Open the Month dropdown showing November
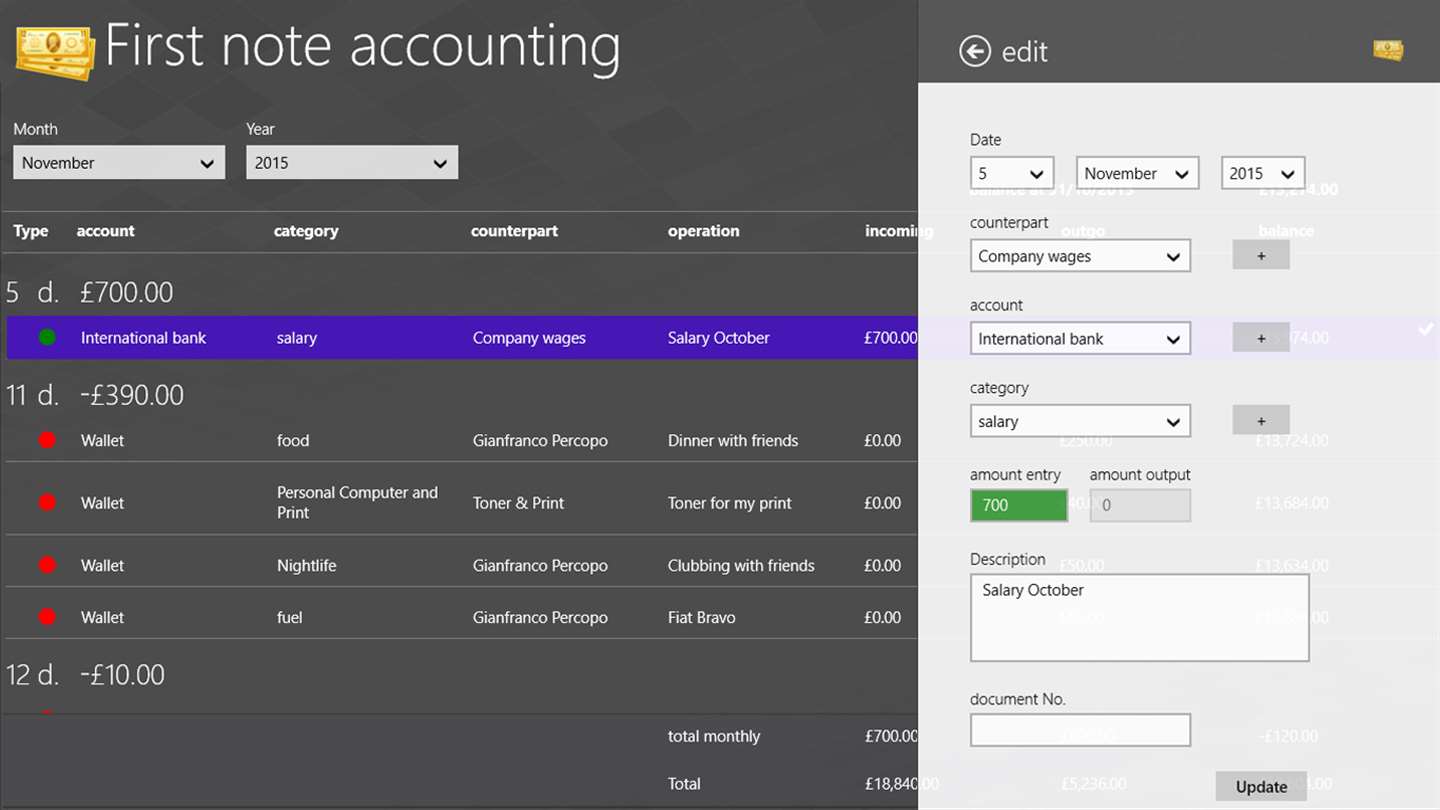Screen dimensions: 1440x810 (x=119, y=163)
